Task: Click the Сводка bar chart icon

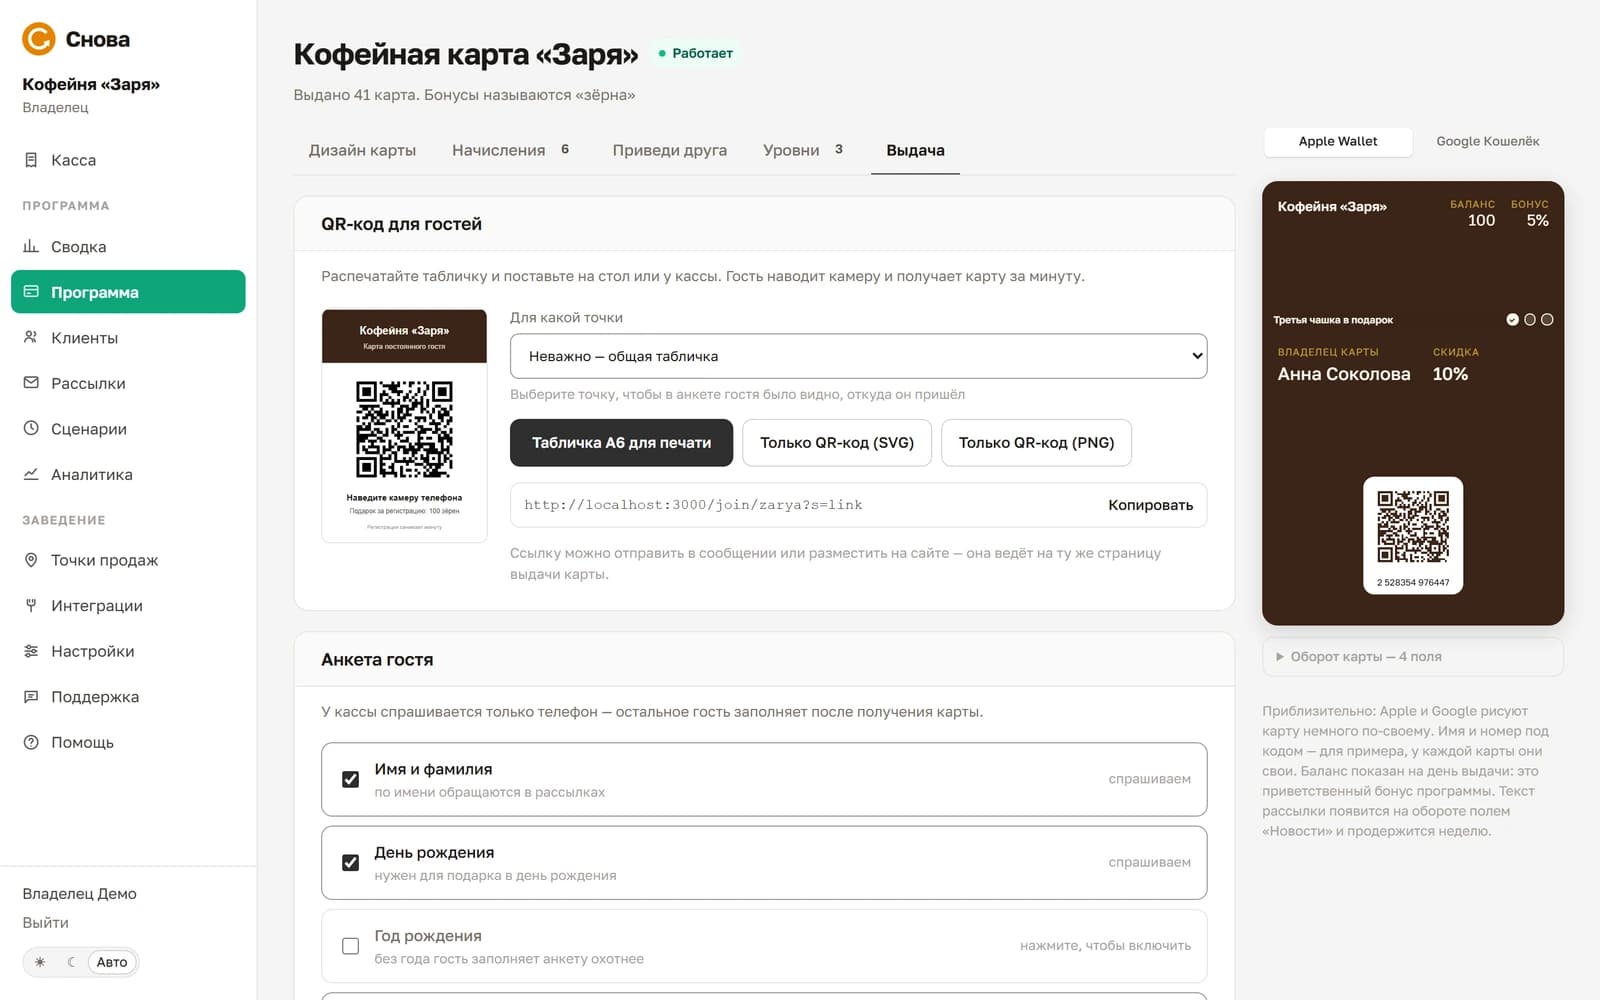Action: (x=31, y=246)
